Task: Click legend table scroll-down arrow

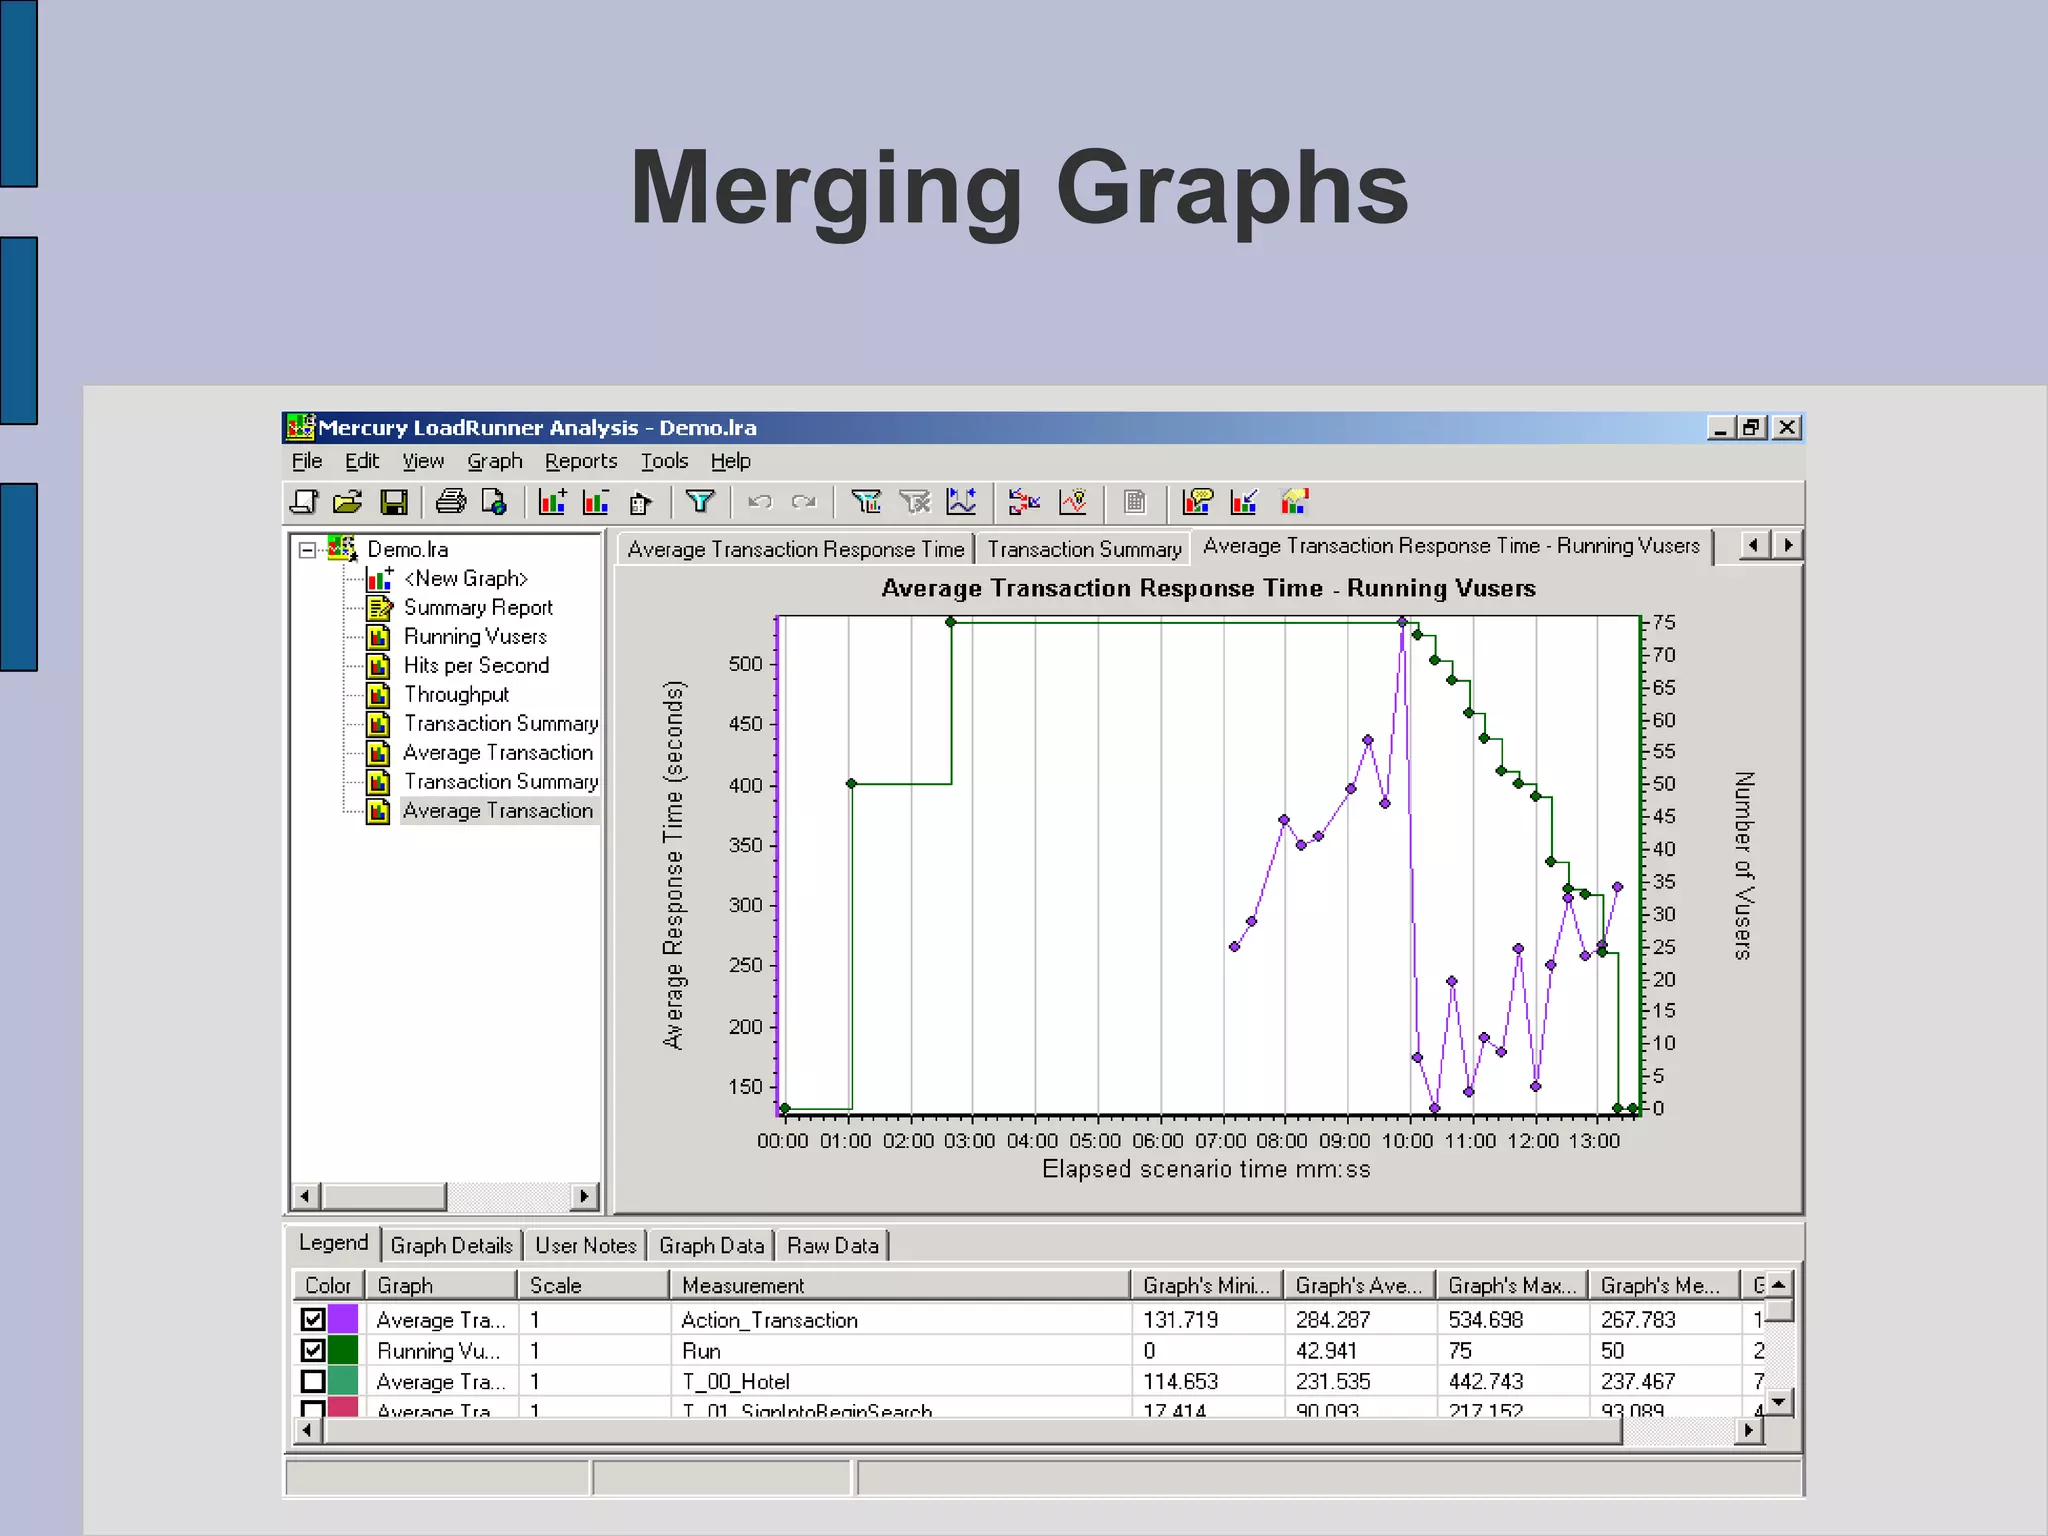Action: point(1778,1402)
